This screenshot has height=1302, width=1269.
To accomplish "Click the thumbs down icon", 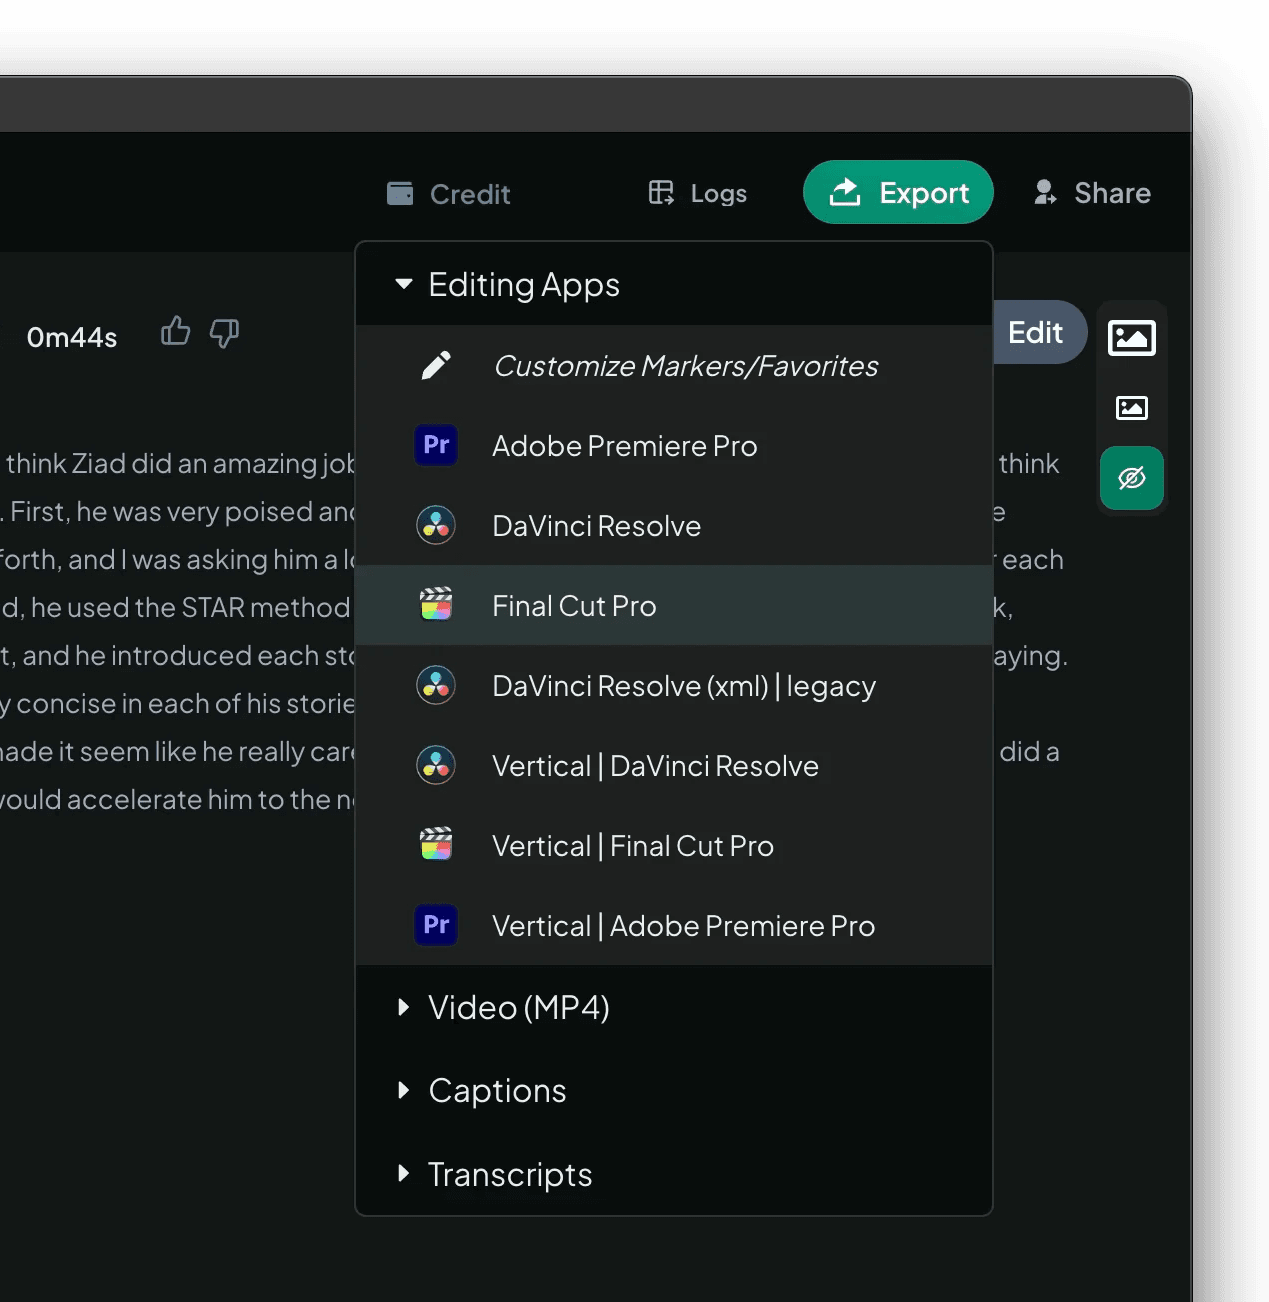I will tap(224, 332).
